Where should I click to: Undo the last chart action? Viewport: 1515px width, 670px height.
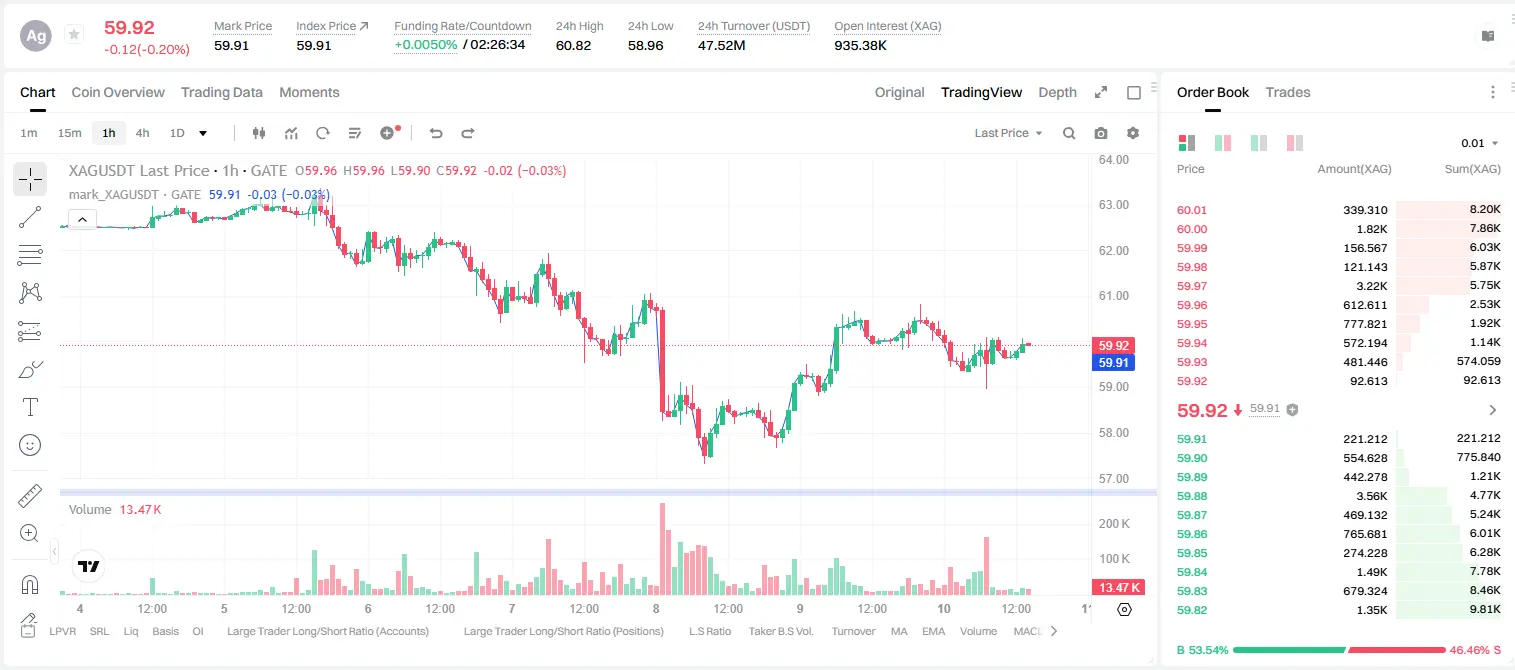(436, 133)
